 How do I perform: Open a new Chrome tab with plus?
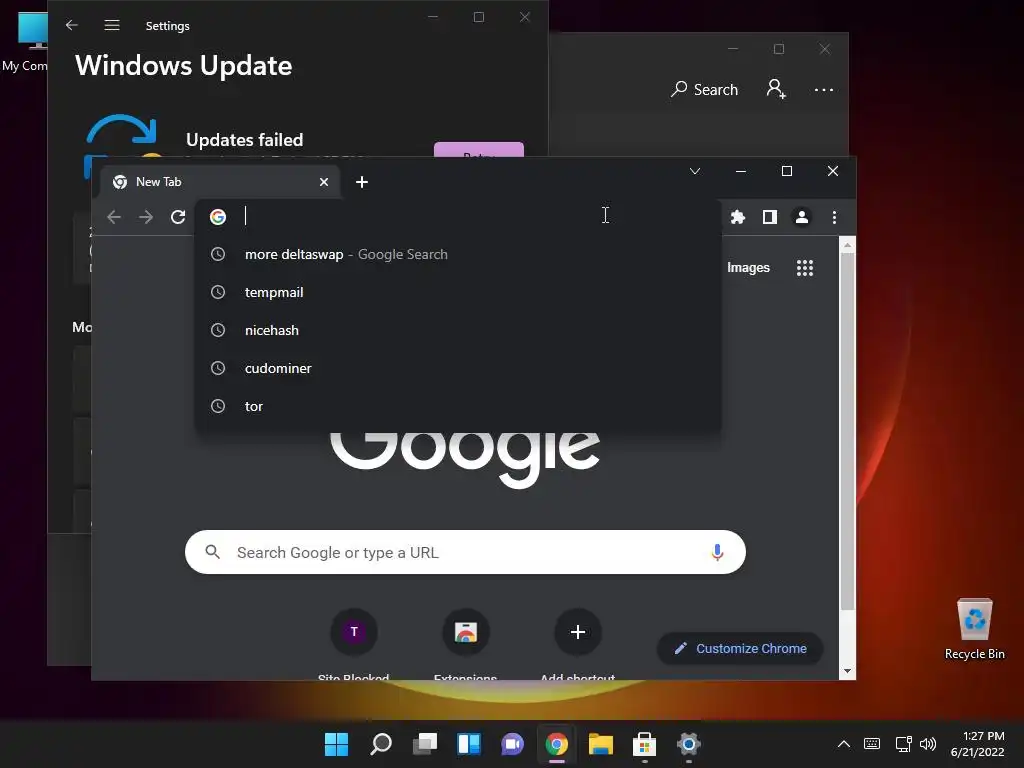[x=362, y=182]
